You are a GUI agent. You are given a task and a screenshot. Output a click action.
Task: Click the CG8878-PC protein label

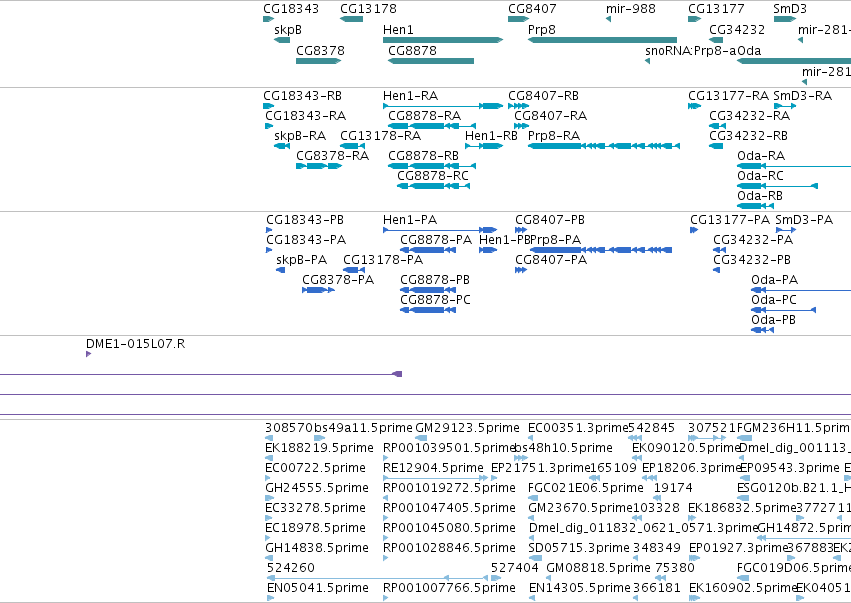click(435, 301)
